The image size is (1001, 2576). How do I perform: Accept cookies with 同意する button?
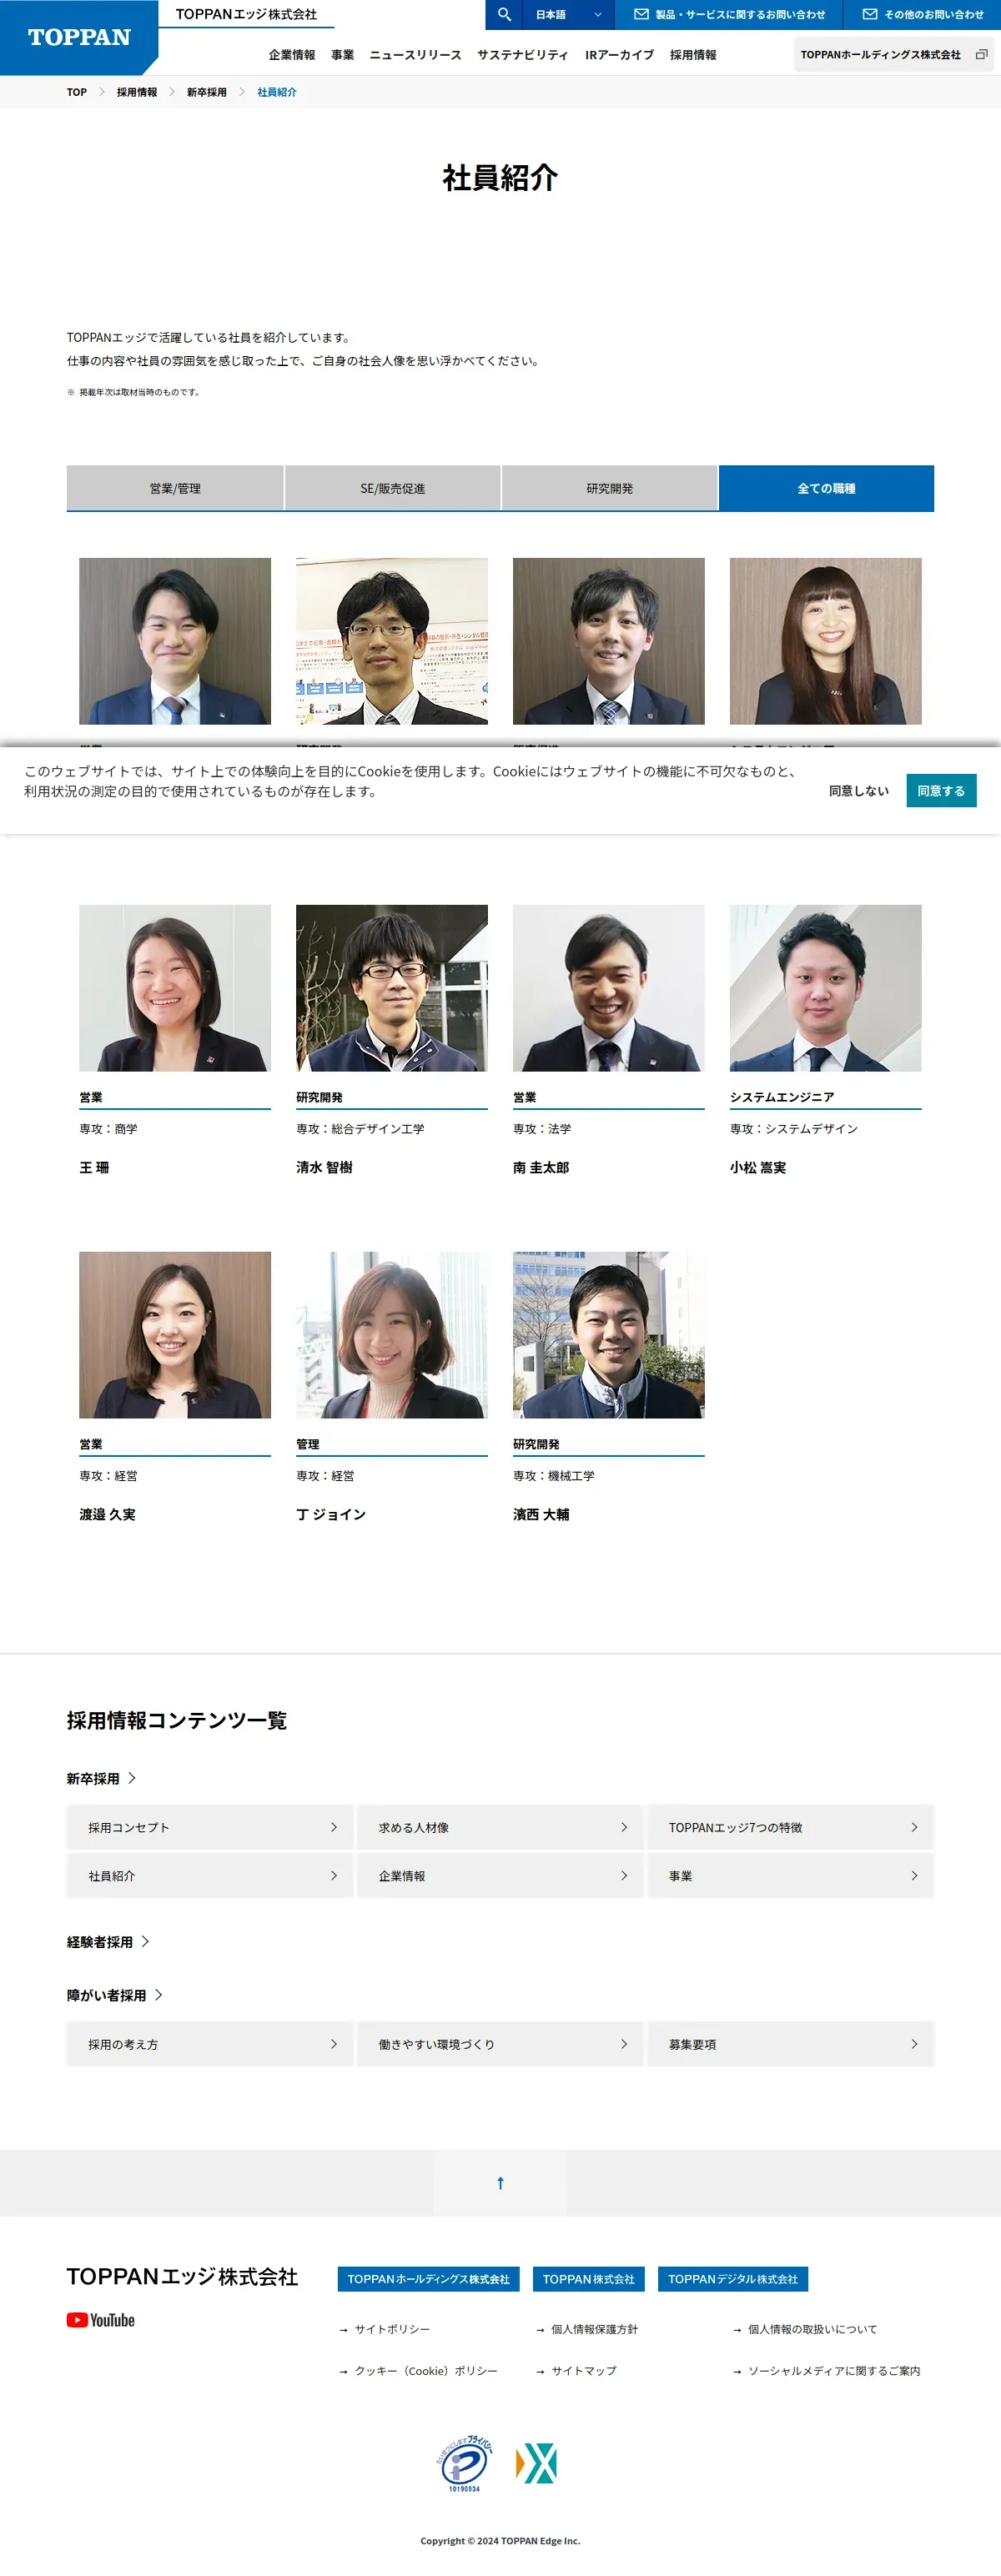pyautogui.click(x=941, y=790)
